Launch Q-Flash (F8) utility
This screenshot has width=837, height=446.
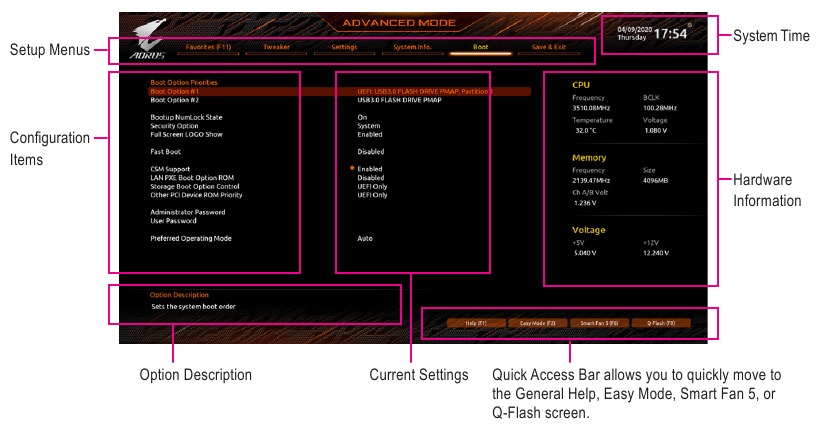tap(660, 323)
